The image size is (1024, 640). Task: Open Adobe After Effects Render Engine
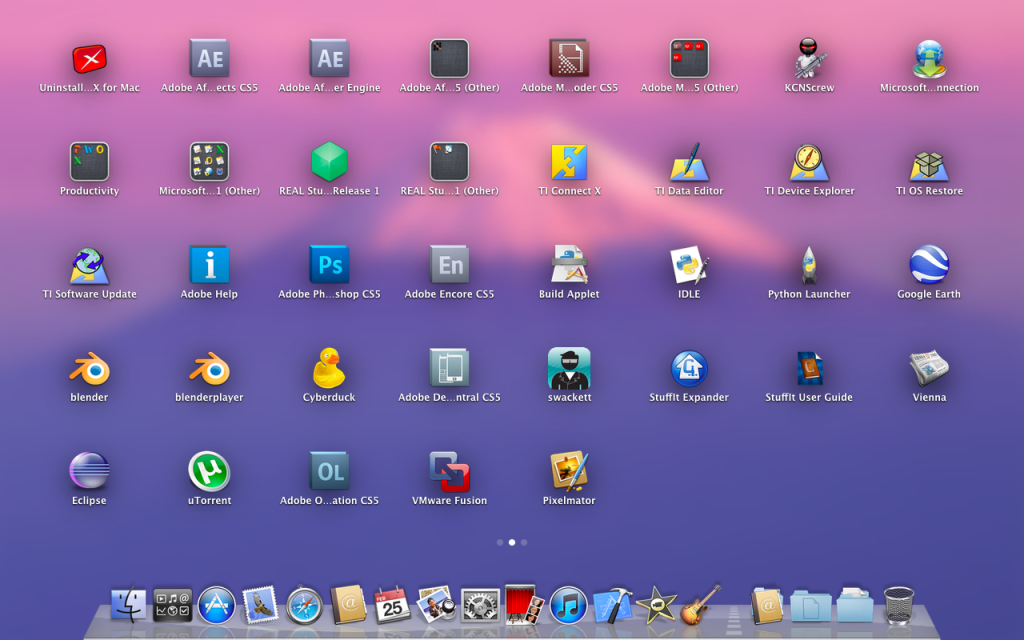click(x=329, y=59)
